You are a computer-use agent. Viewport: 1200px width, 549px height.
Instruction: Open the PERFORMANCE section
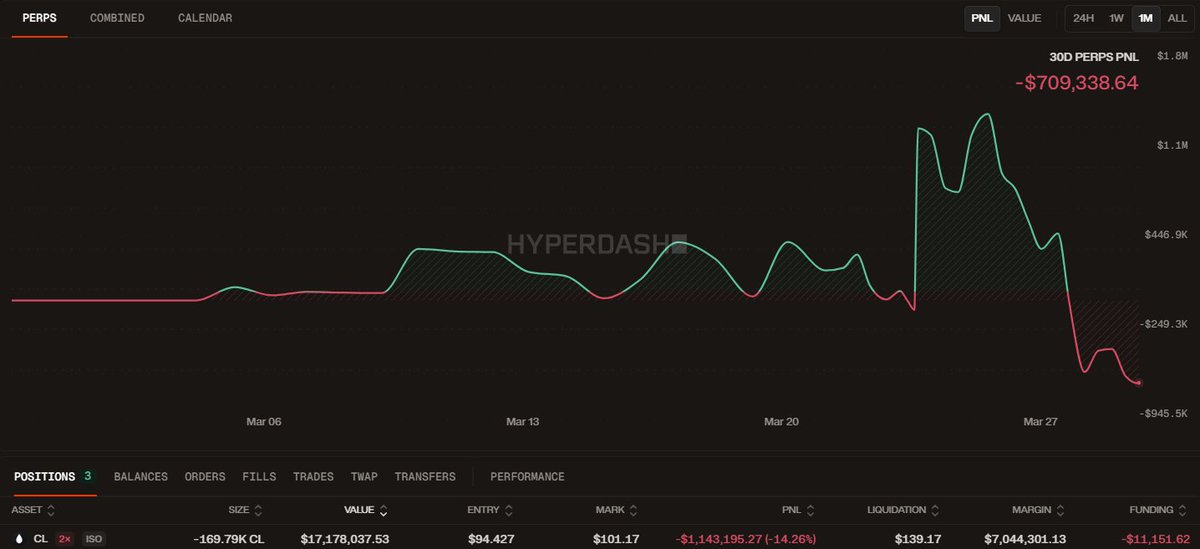pyautogui.click(x=527, y=477)
